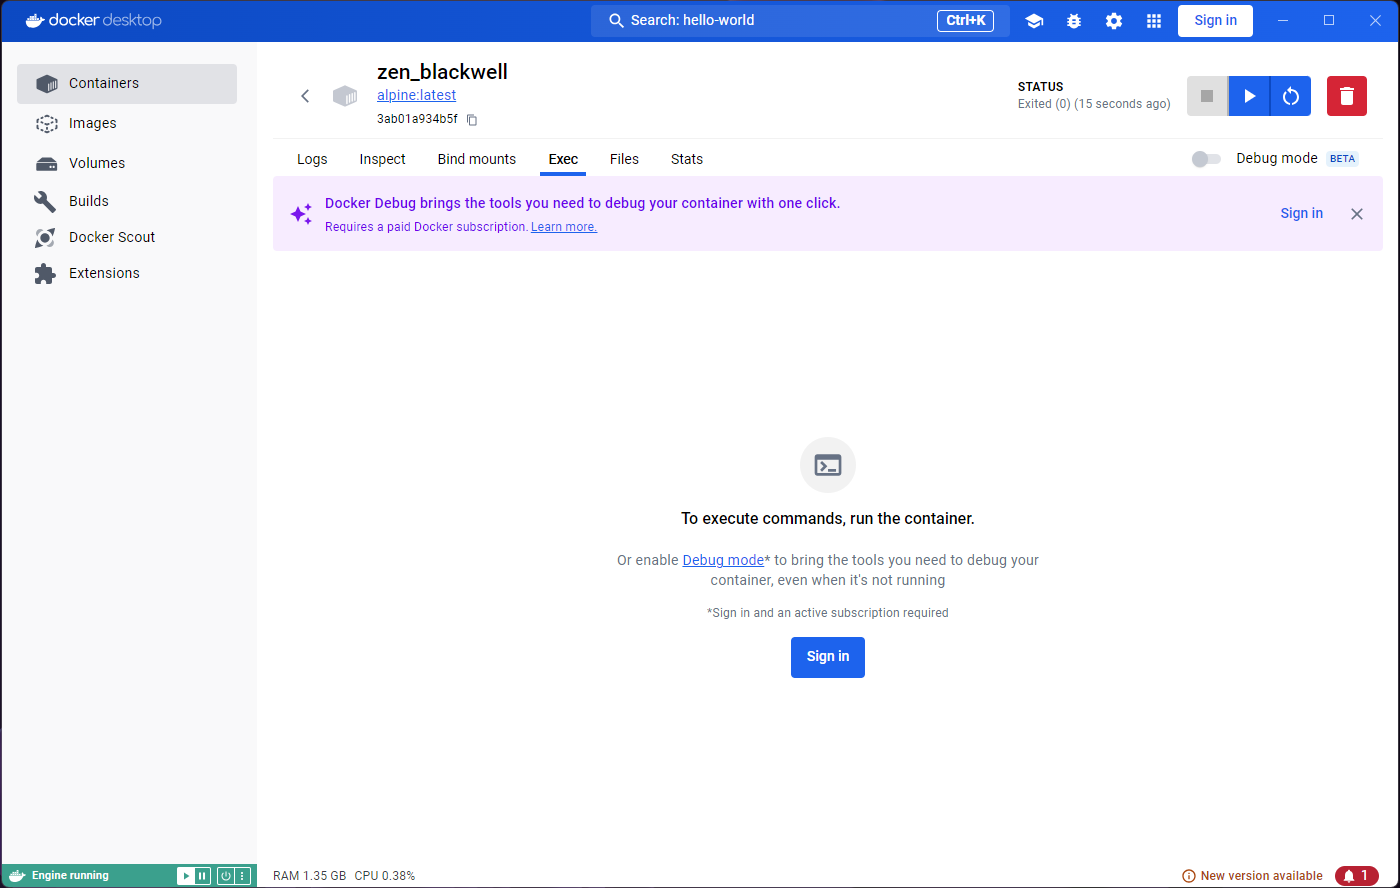Screen dimensions: 1400x888
Task: Click the engine power button in status bar
Action: click(x=226, y=876)
